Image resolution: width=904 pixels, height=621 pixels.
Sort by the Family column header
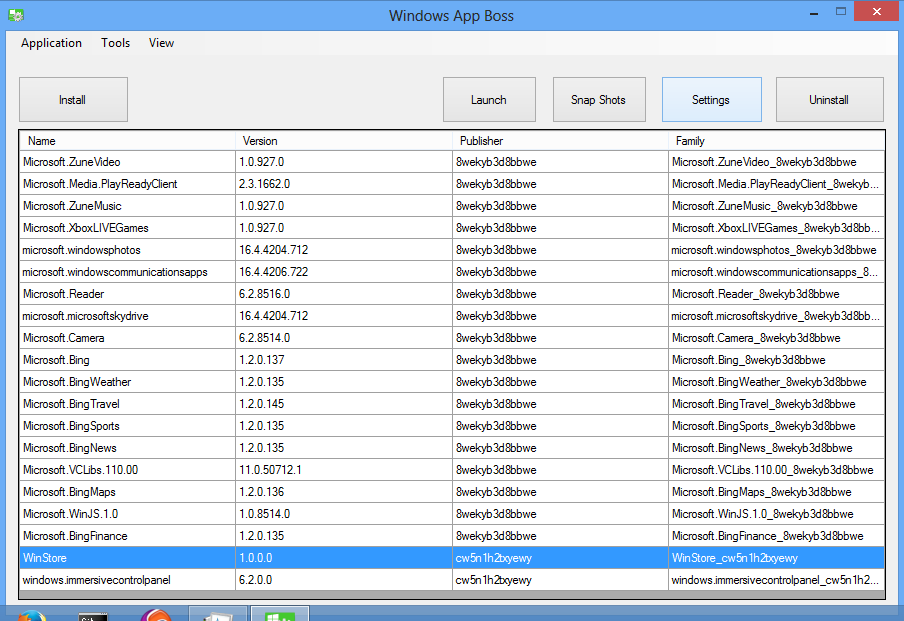click(776, 141)
